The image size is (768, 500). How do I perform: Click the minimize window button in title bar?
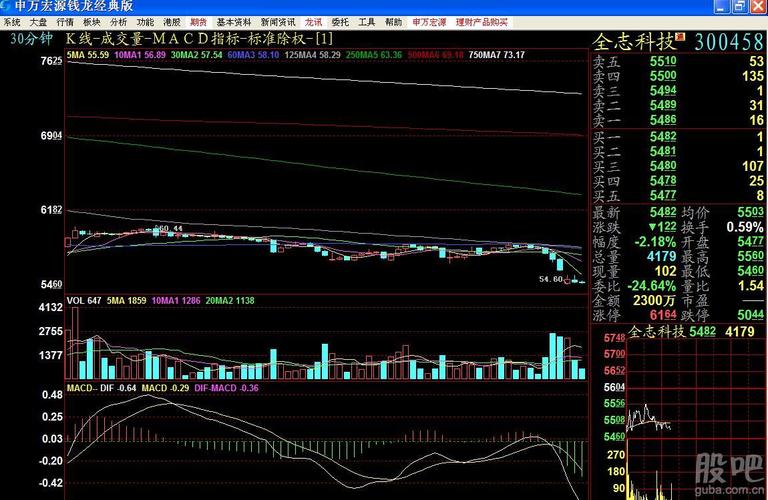(x=721, y=6)
